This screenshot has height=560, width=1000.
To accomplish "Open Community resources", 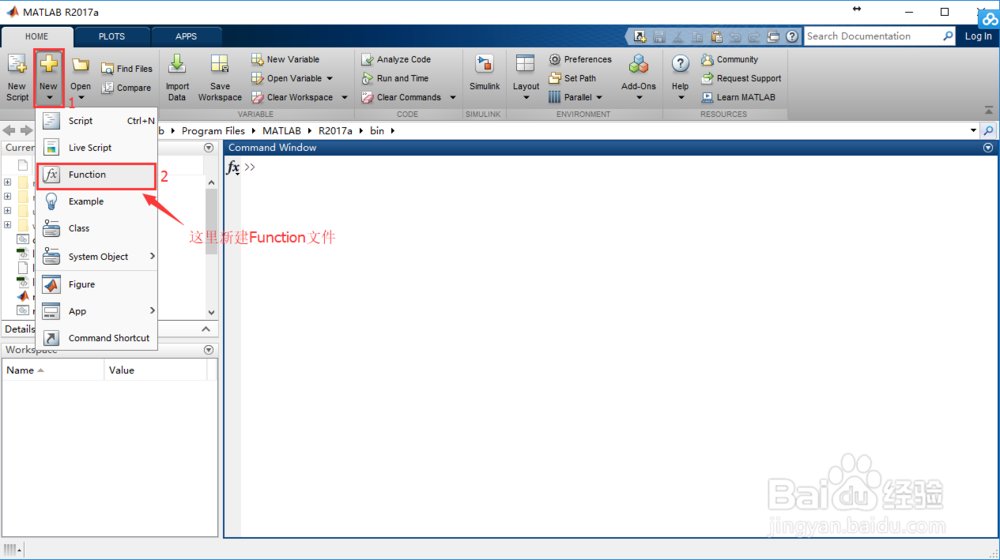I will pos(730,59).
